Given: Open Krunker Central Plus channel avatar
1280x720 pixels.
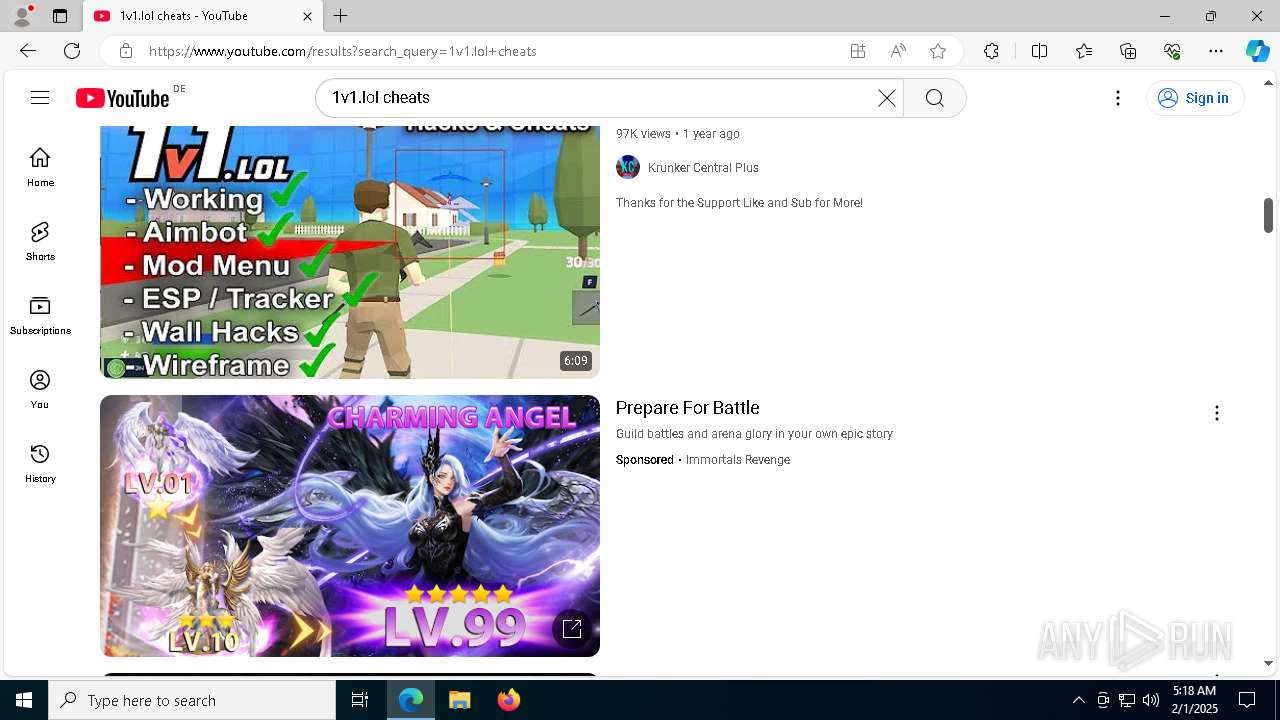Looking at the screenshot, I should coord(628,167).
